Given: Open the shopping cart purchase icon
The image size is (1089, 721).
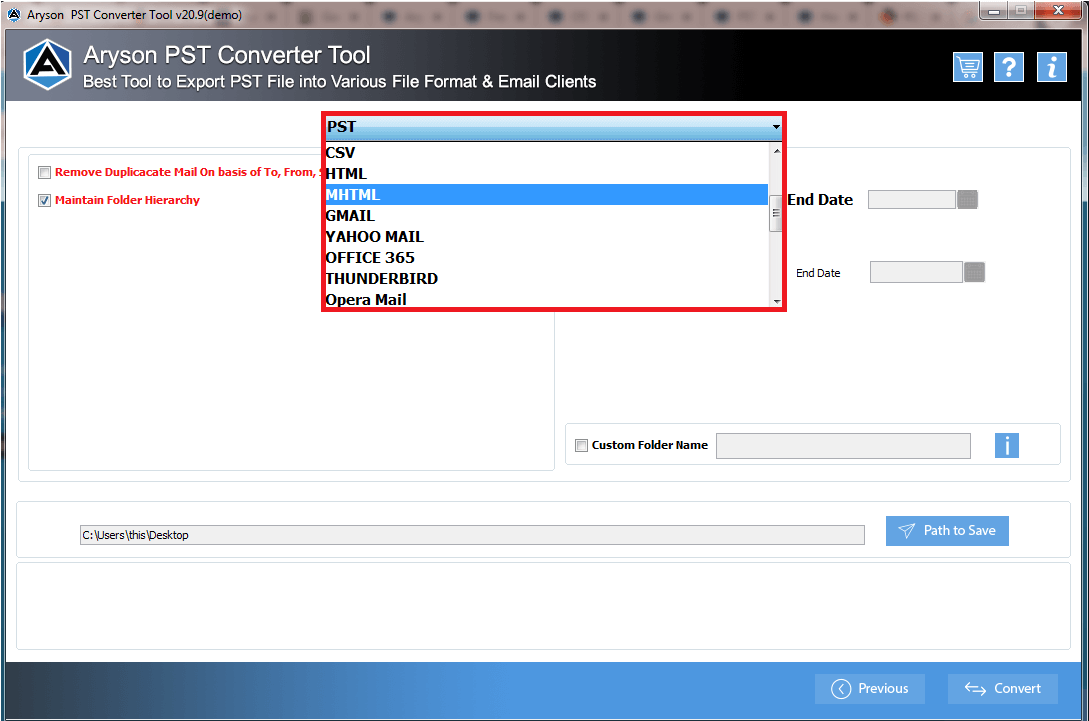Looking at the screenshot, I should [x=967, y=67].
